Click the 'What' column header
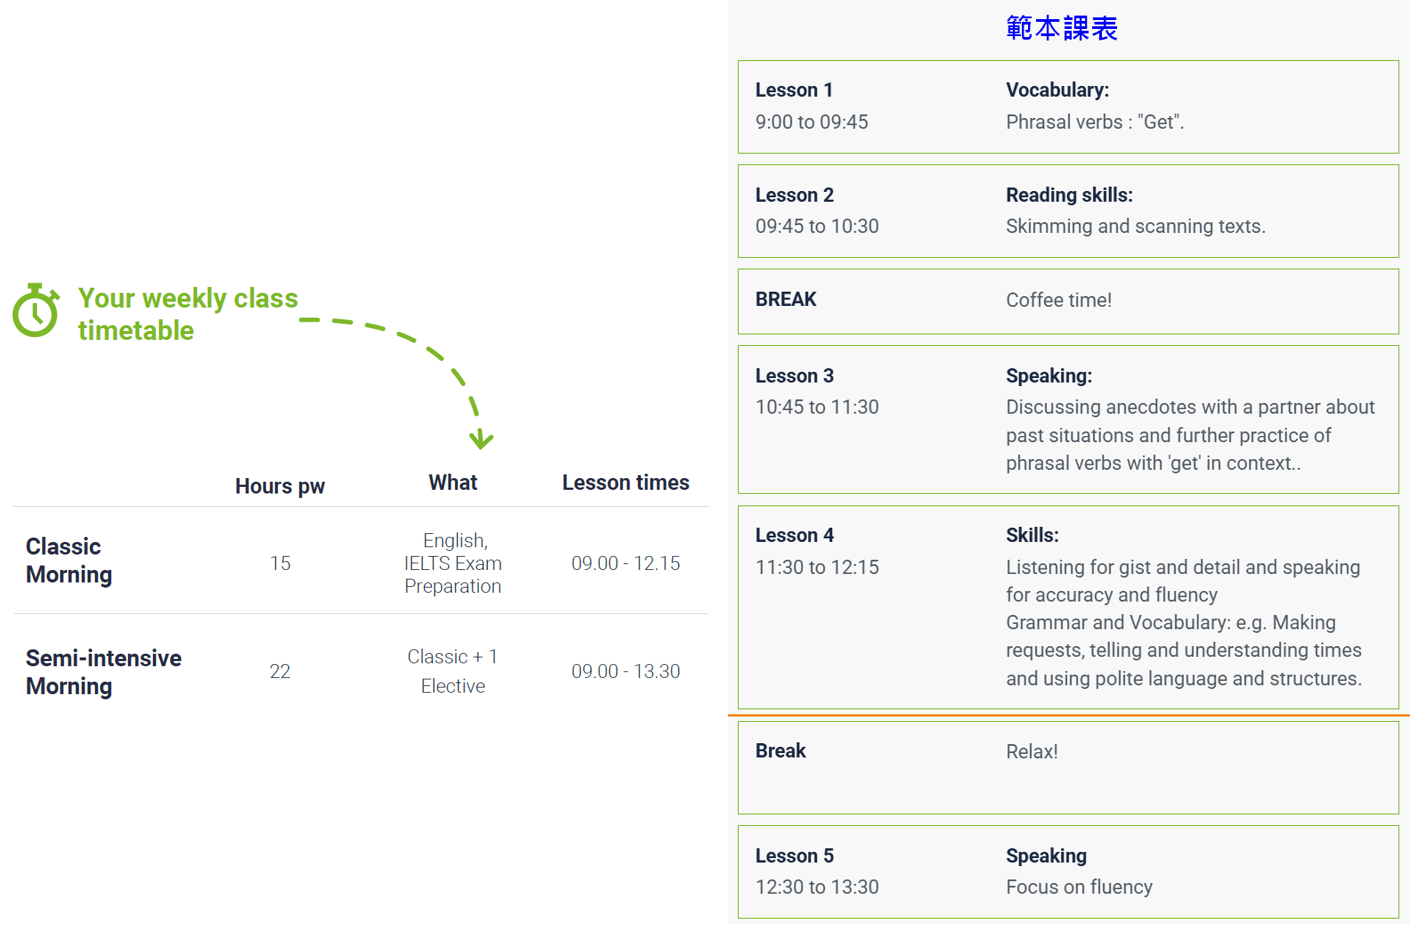The height and width of the screenshot is (930, 1413). pyautogui.click(x=452, y=483)
